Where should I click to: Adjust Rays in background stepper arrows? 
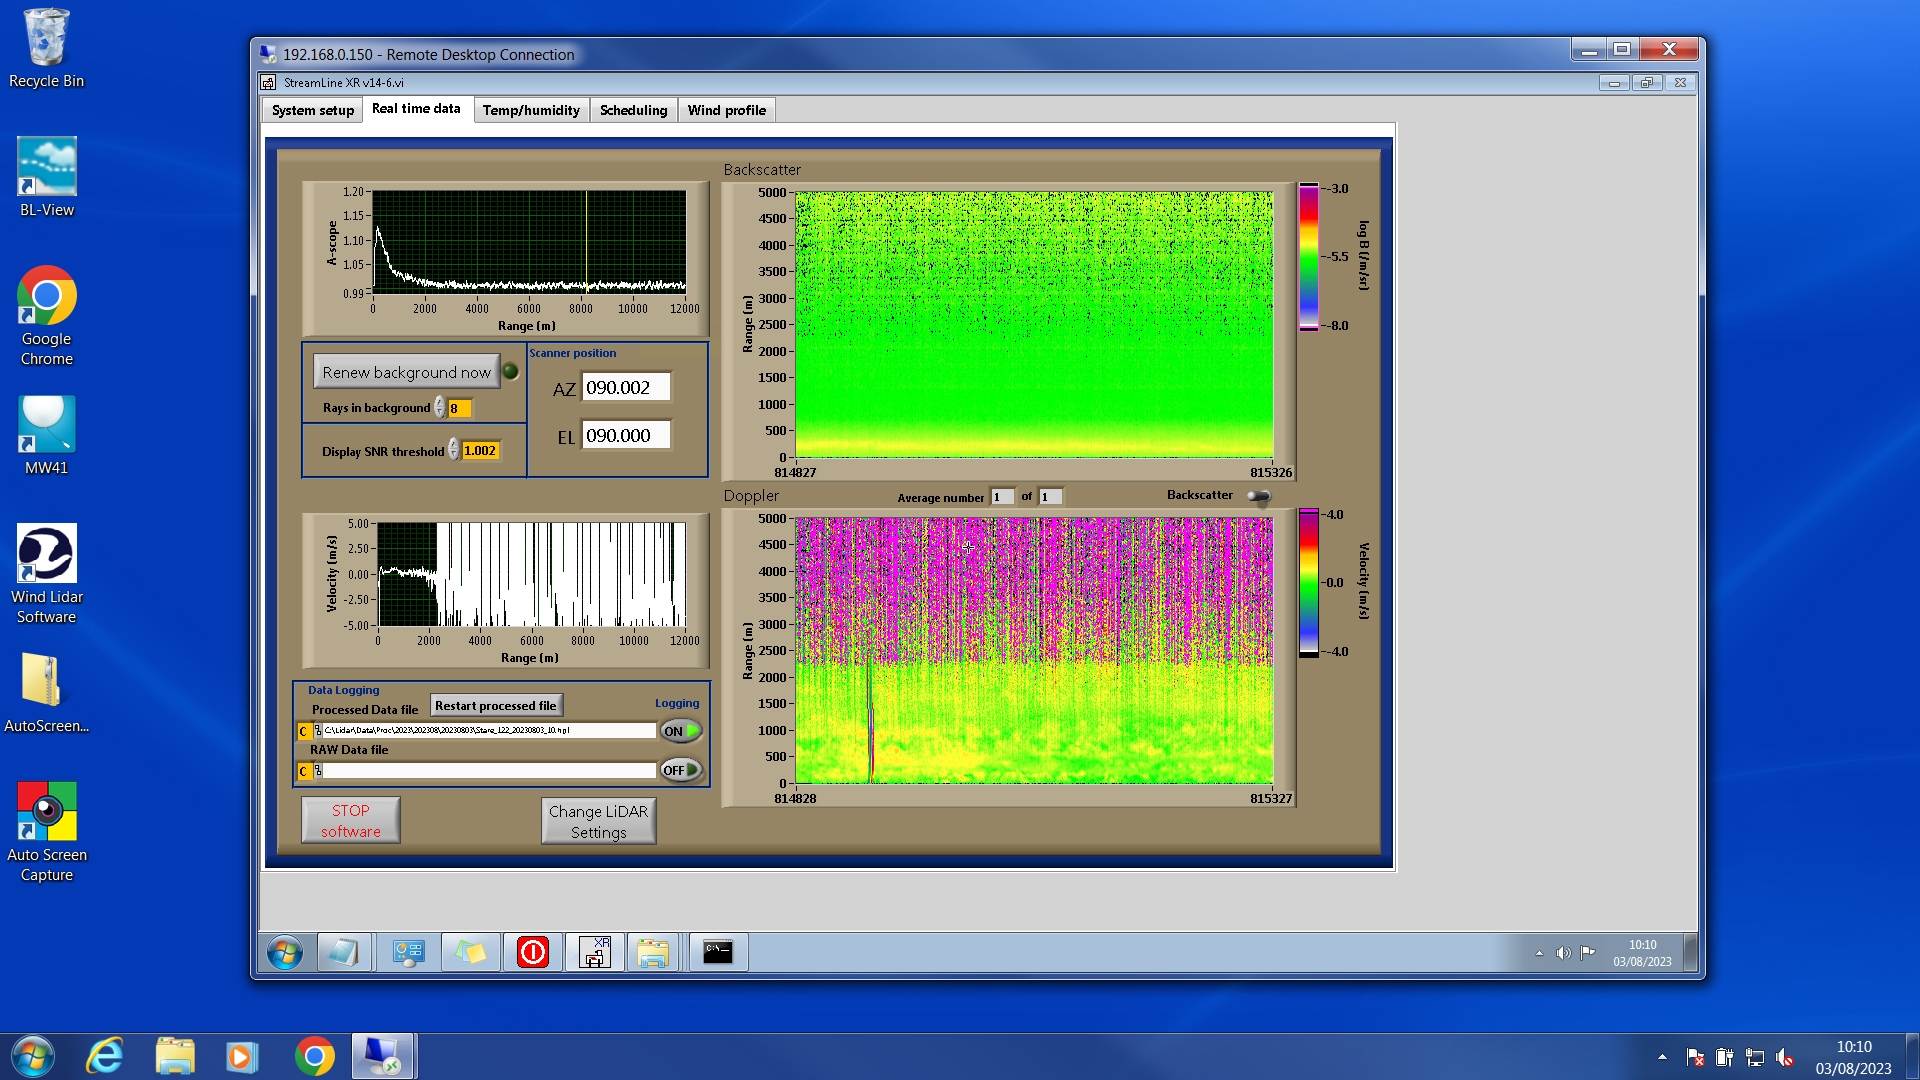click(x=439, y=408)
